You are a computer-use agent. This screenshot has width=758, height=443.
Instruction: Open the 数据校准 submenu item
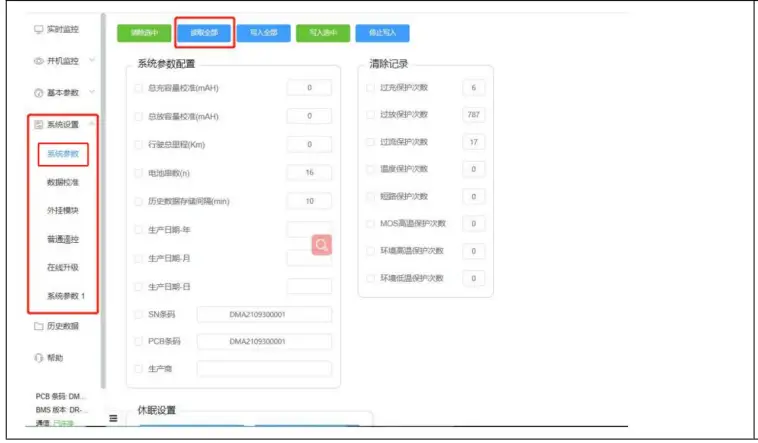[x=63, y=182]
